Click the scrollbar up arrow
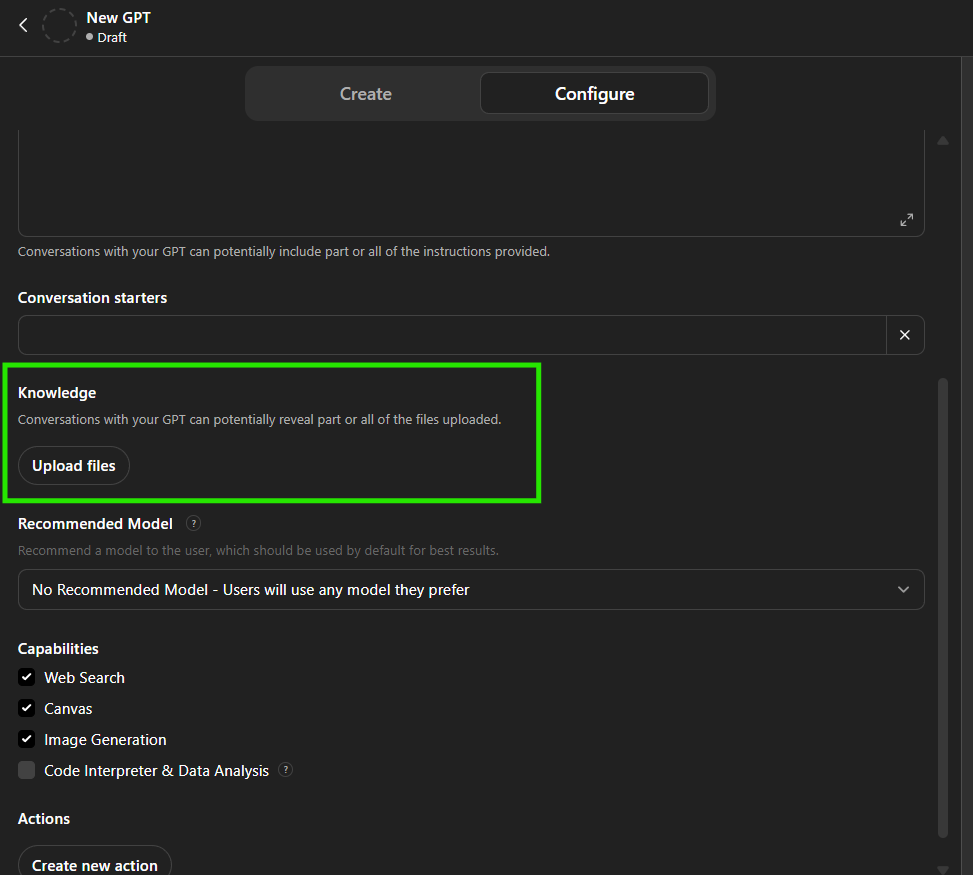The height and width of the screenshot is (875, 973). (943, 141)
